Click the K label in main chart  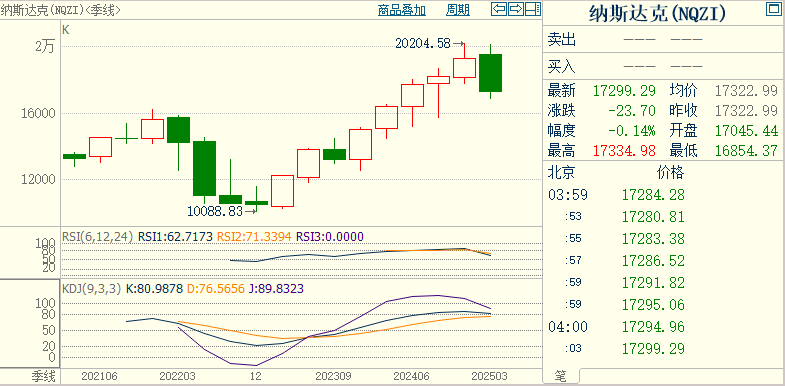pos(66,30)
